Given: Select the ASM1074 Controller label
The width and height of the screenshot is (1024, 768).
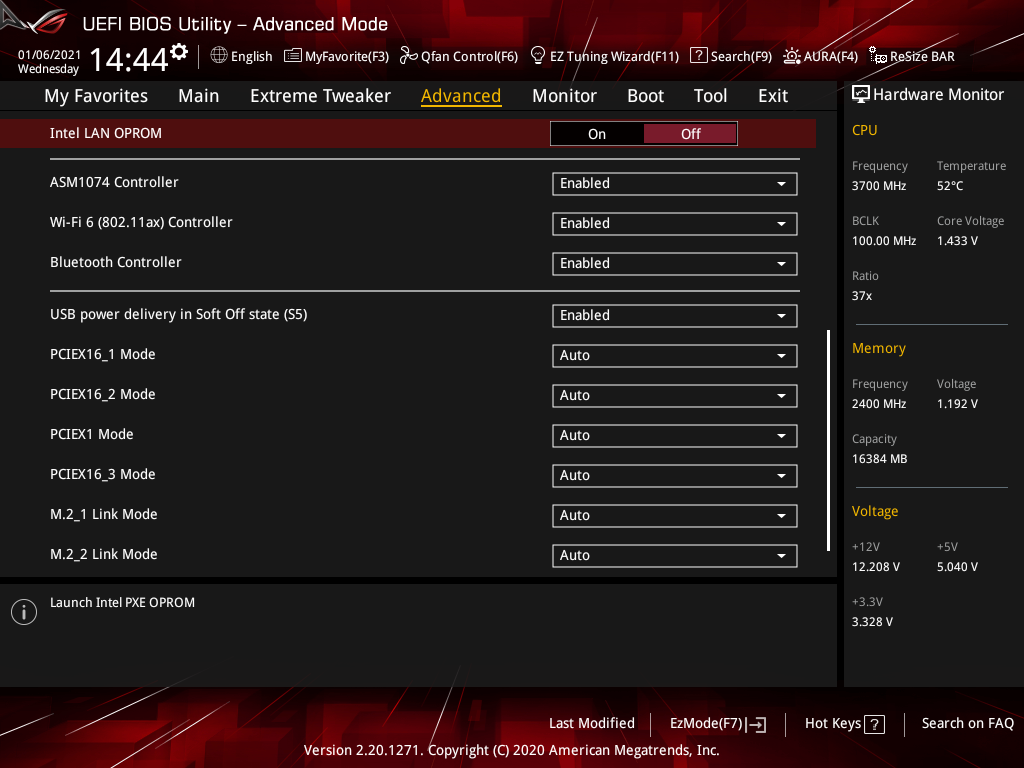Looking at the screenshot, I should (x=114, y=182).
